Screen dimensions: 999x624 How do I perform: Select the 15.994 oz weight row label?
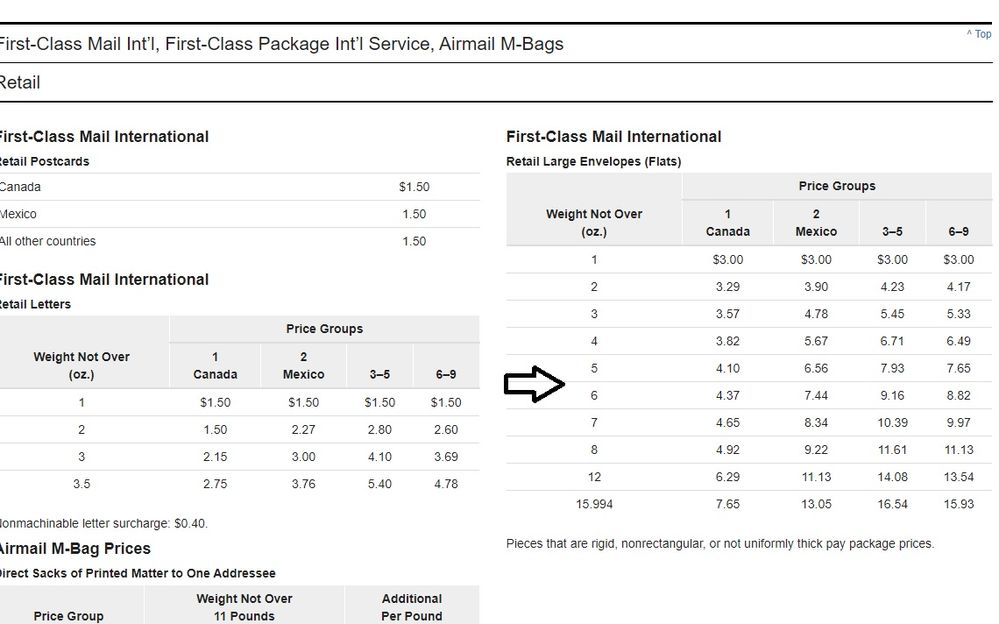pyautogui.click(x=594, y=504)
